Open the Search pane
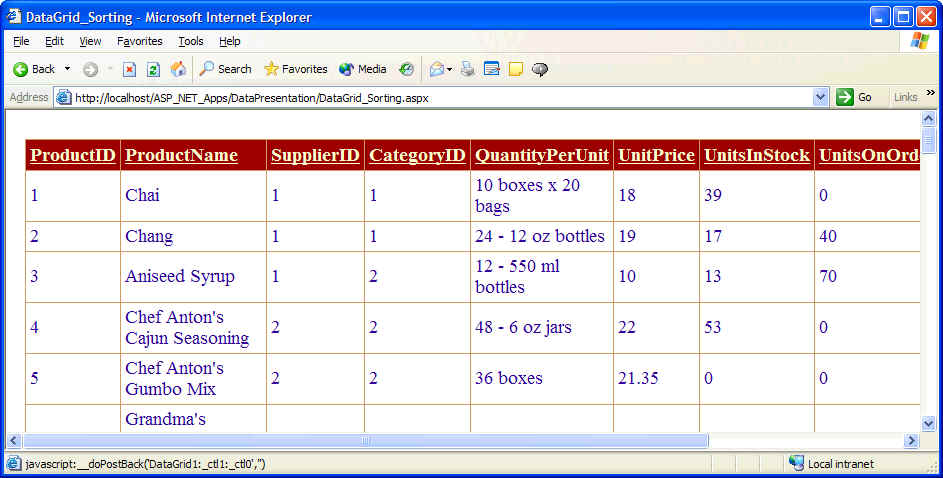Screen dimensions: 943x478 (225, 69)
